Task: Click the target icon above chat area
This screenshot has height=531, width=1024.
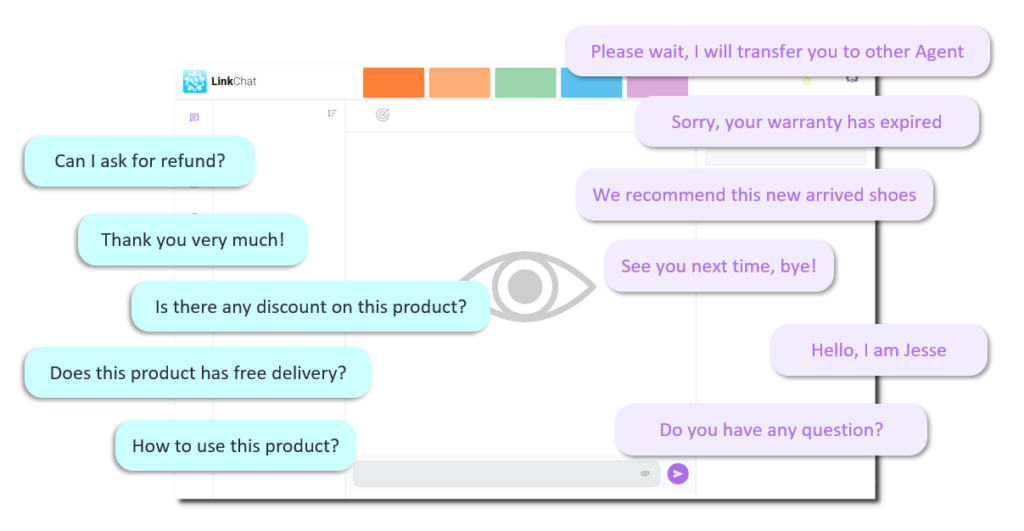Action: click(383, 115)
